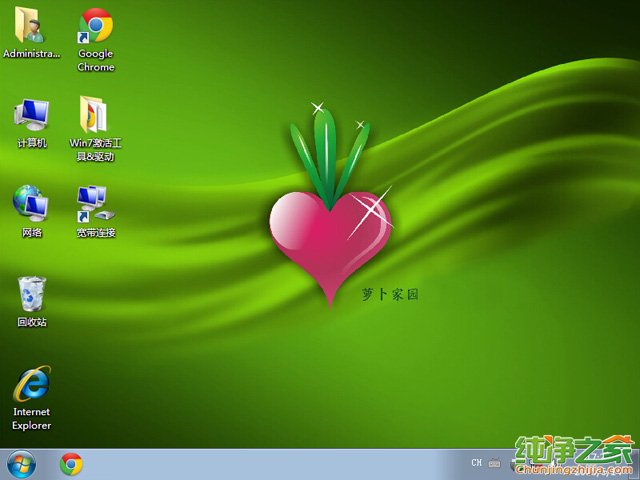Screen dimensions: 640x480
Task: Click the "Win7激活工具&驱动" name label
Action: [x=95, y=150]
